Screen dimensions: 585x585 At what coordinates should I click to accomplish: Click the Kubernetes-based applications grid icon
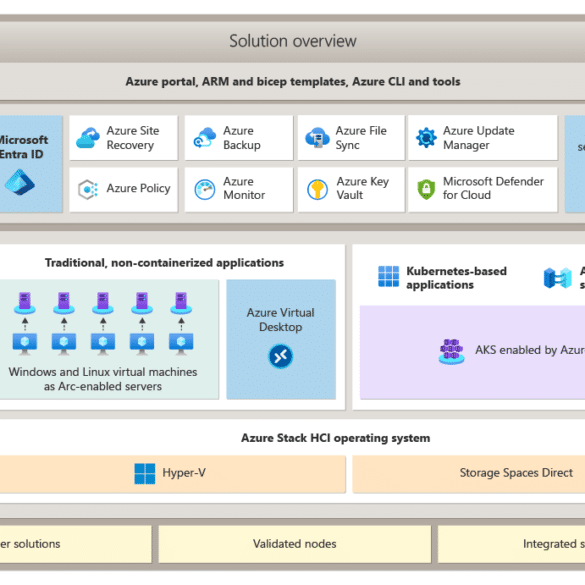388,276
